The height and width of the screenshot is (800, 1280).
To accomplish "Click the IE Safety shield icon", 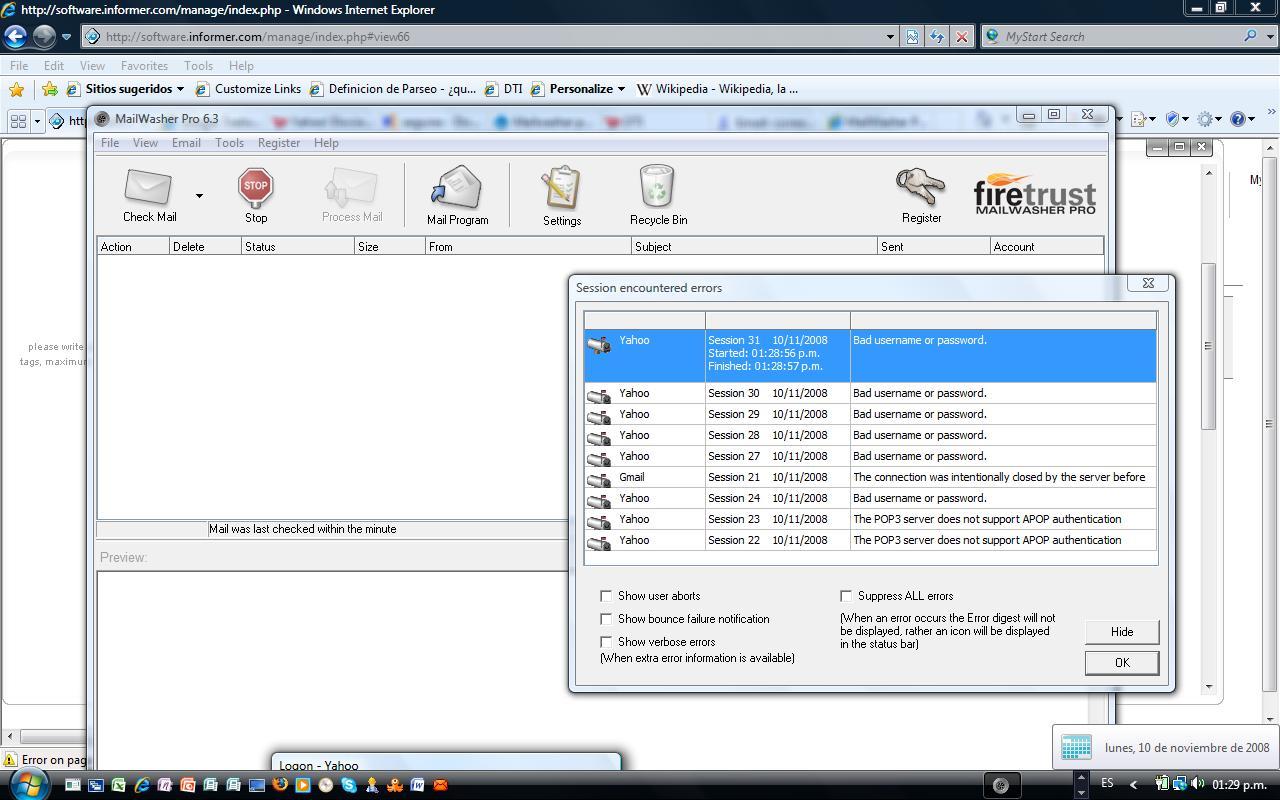I will [x=1173, y=119].
